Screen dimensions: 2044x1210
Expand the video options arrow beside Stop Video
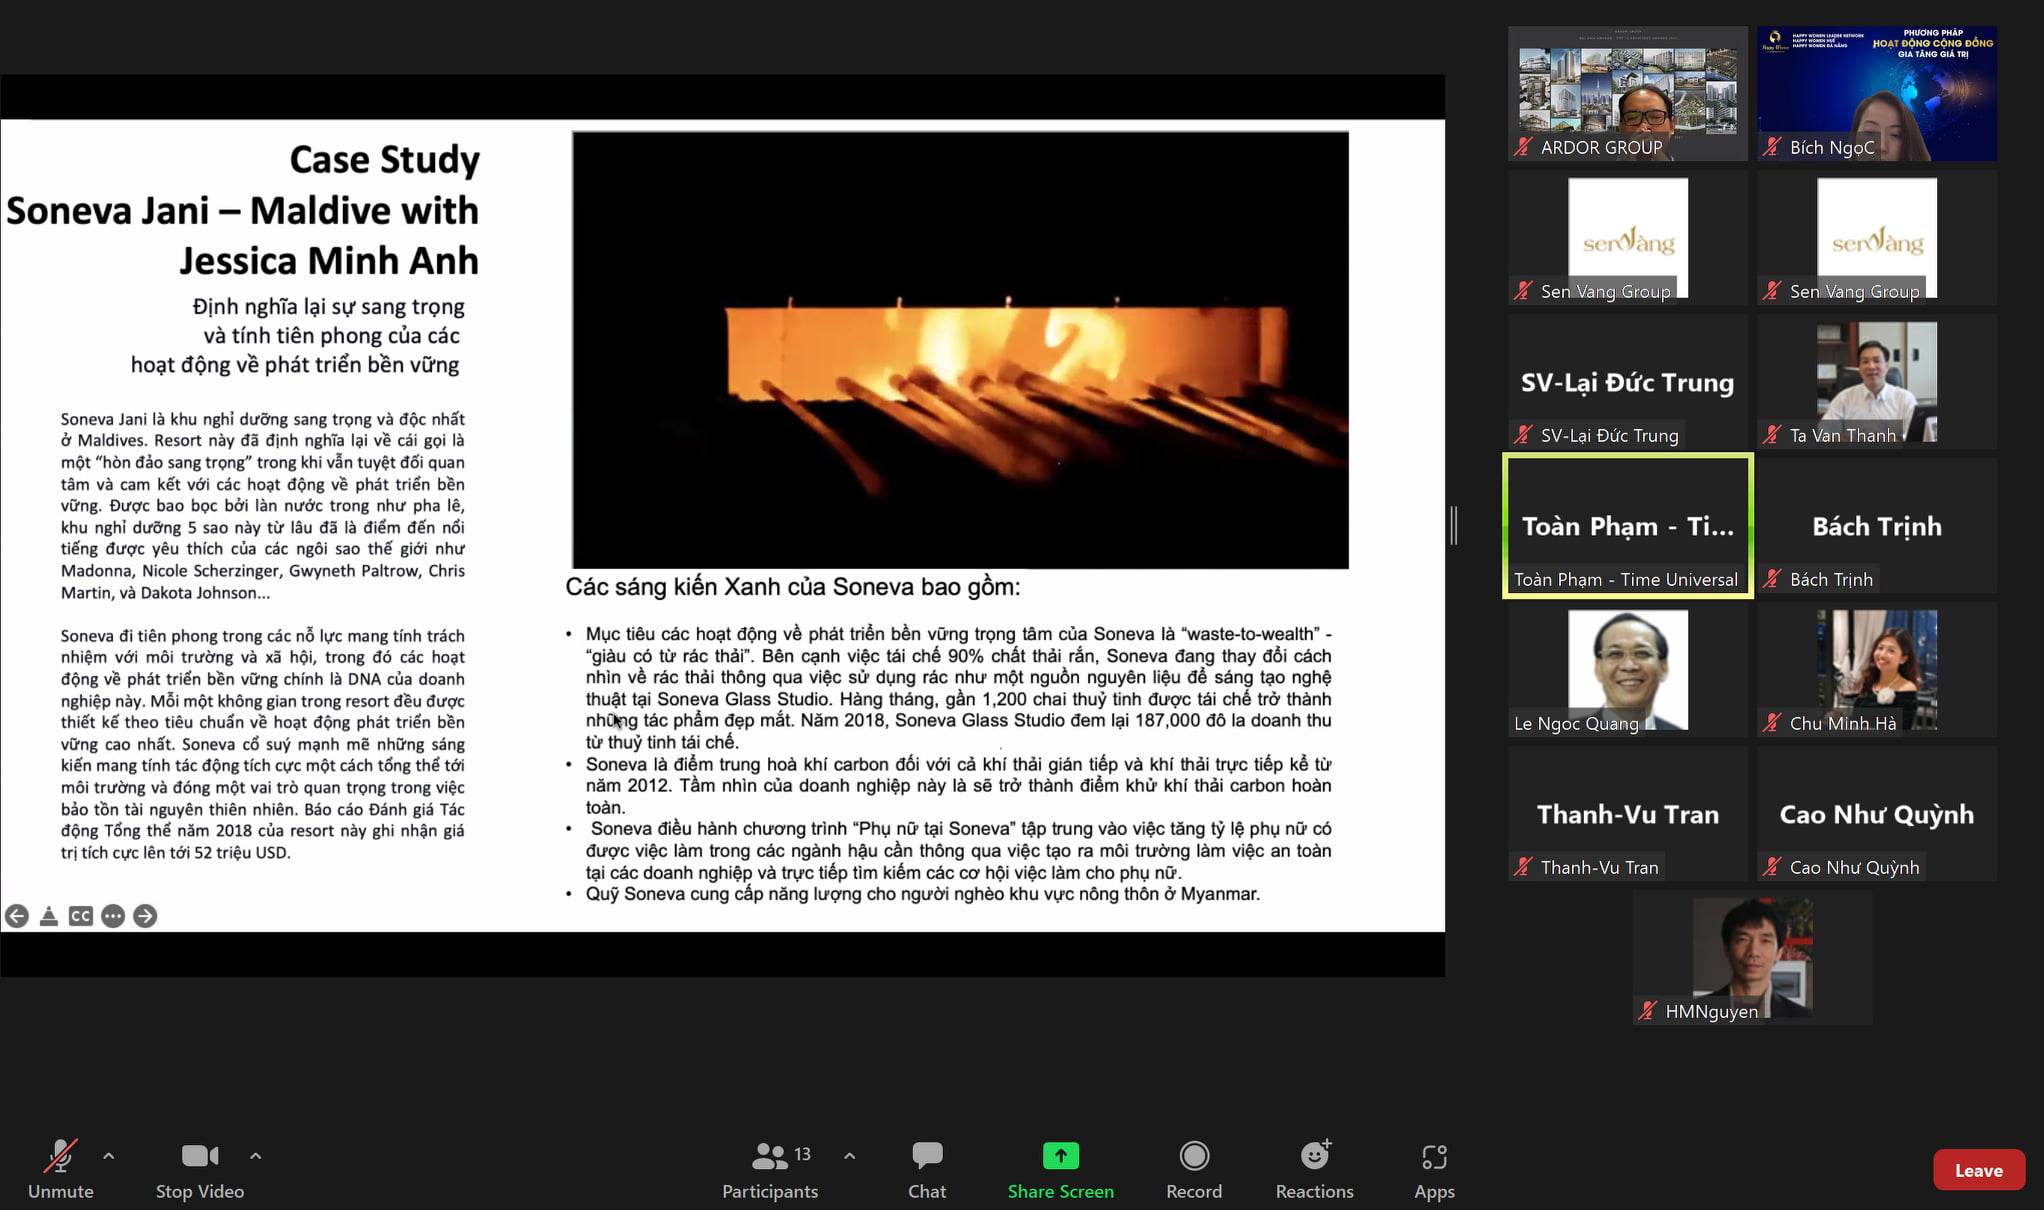pyautogui.click(x=256, y=1156)
